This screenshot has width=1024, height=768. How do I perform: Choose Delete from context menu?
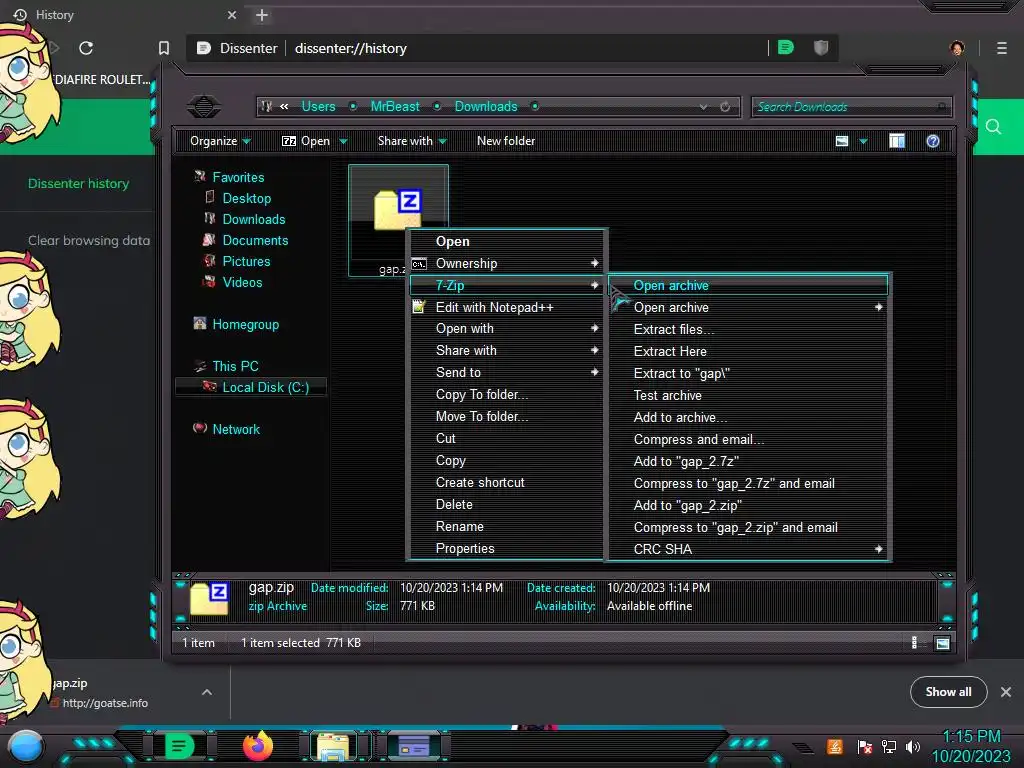pyautogui.click(x=507, y=504)
